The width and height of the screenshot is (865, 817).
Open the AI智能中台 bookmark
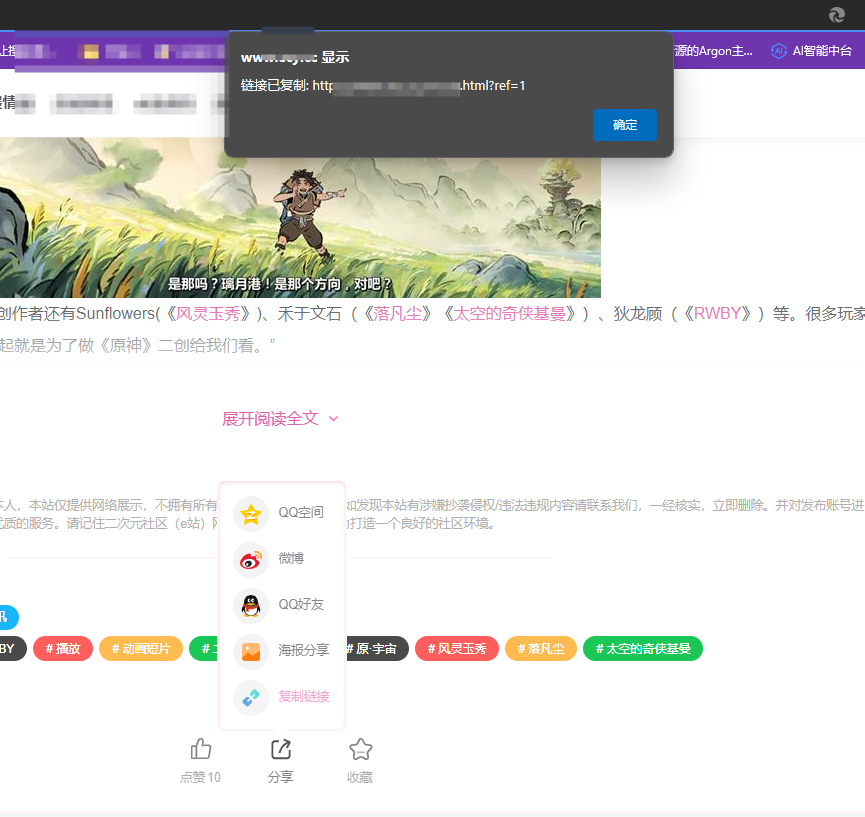click(x=812, y=51)
